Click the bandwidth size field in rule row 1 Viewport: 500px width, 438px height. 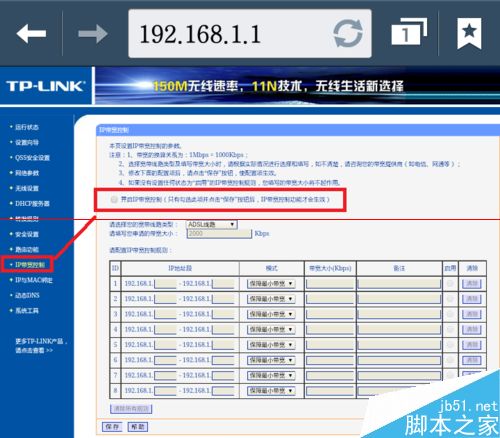point(330,284)
